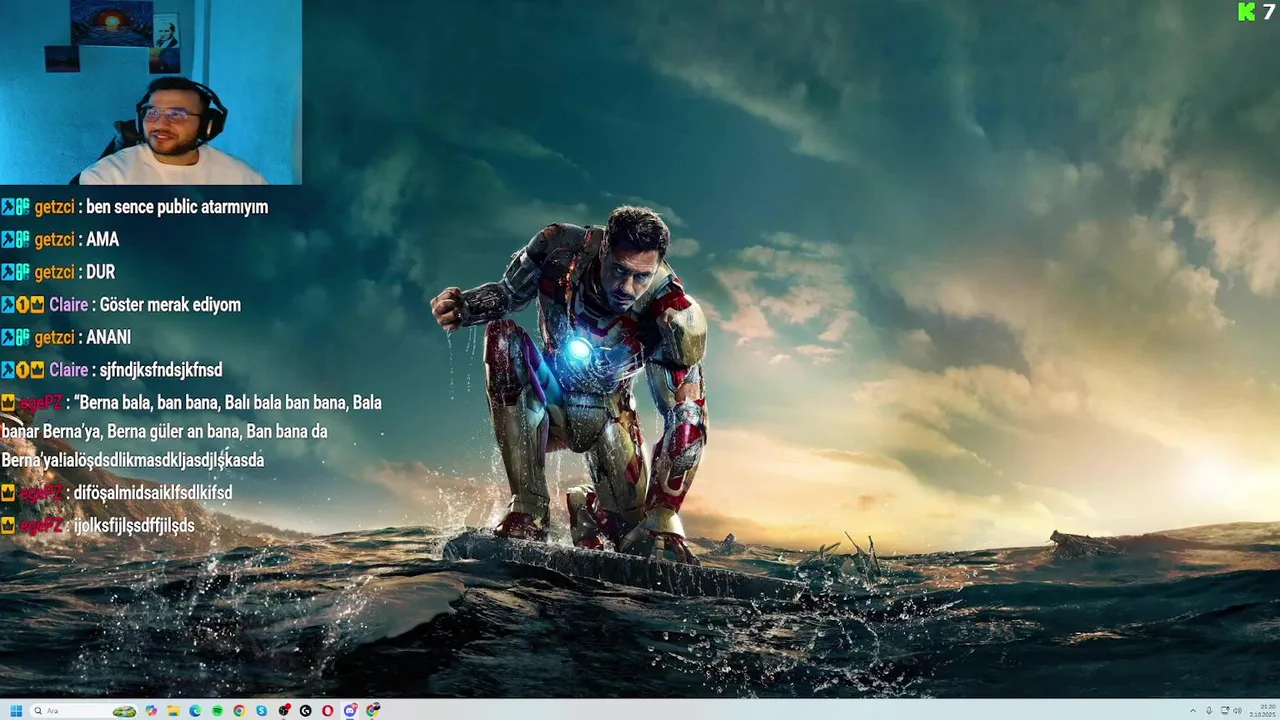Click Claire's message "sjfndjksfndsjkfnsd"

coord(161,370)
